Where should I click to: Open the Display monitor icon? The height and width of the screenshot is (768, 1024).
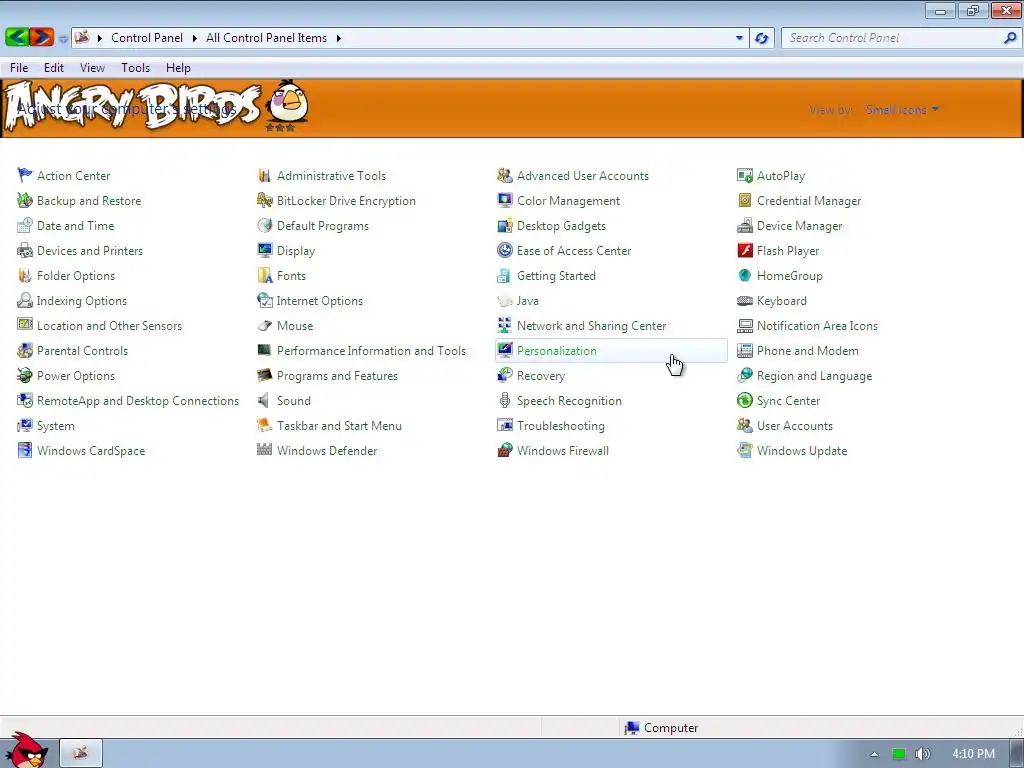click(x=264, y=250)
